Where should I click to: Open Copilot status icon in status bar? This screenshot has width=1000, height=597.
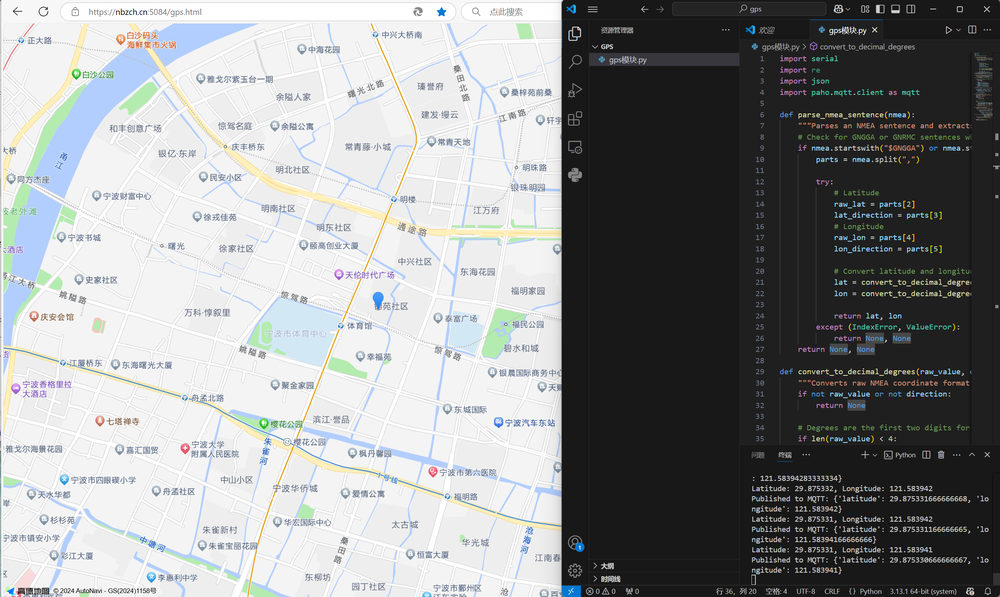pyautogui.click(x=970, y=591)
